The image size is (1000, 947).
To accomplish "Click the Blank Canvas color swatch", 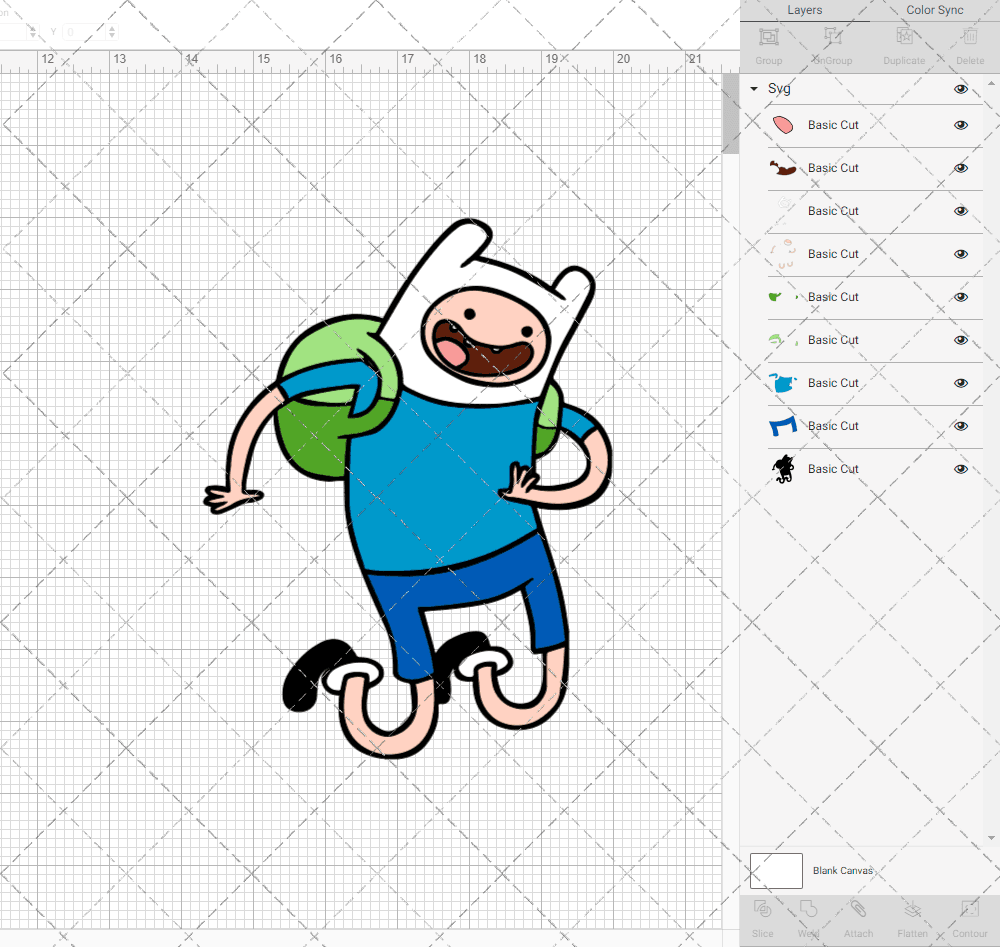I will click(x=776, y=870).
